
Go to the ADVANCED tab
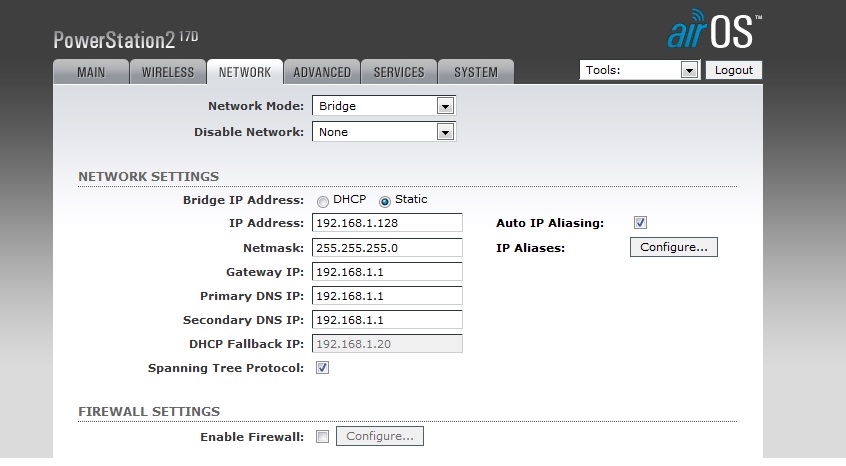coord(322,72)
